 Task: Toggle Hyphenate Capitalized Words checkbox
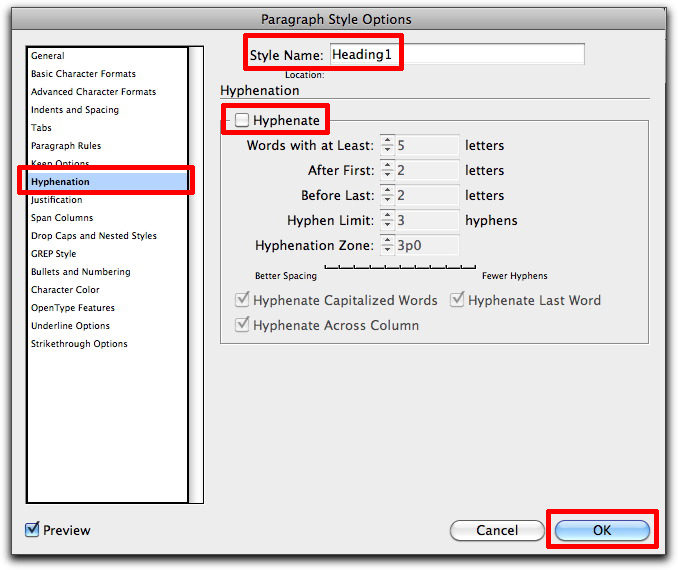point(242,299)
